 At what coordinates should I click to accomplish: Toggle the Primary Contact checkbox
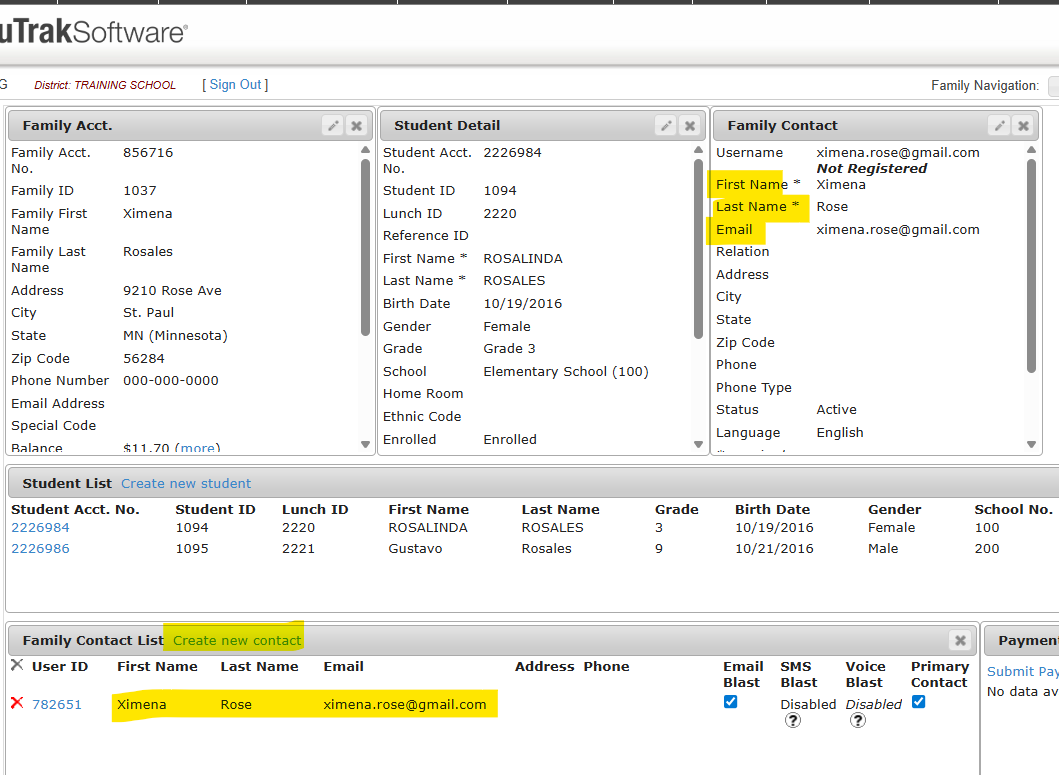918,702
